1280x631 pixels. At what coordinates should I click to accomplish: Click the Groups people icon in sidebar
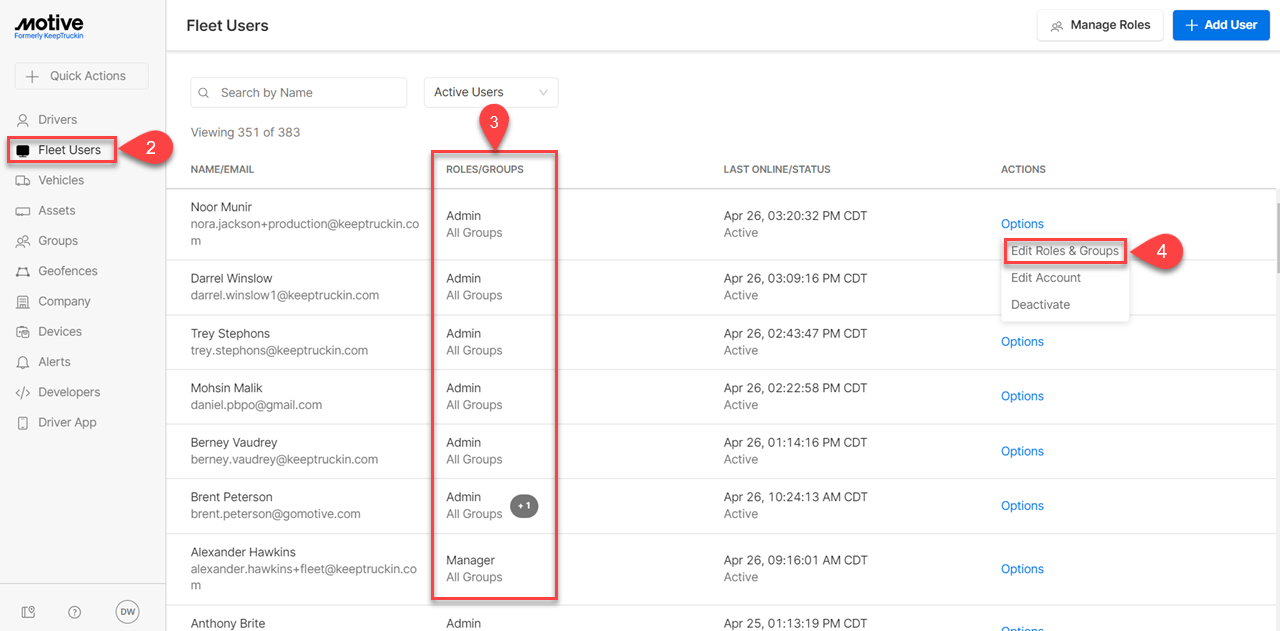pyautogui.click(x=23, y=241)
